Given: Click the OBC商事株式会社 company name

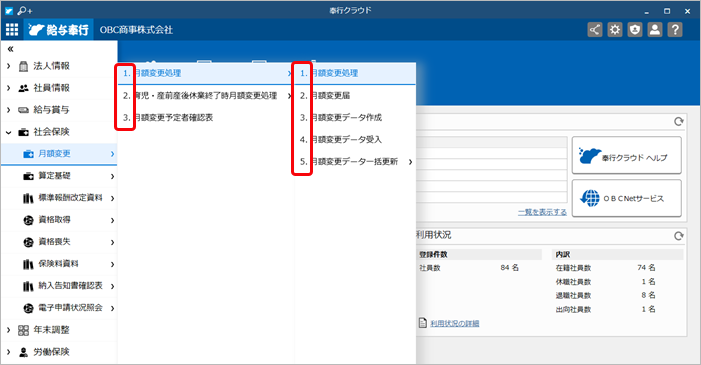Looking at the screenshot, I should tap(136, 30).
